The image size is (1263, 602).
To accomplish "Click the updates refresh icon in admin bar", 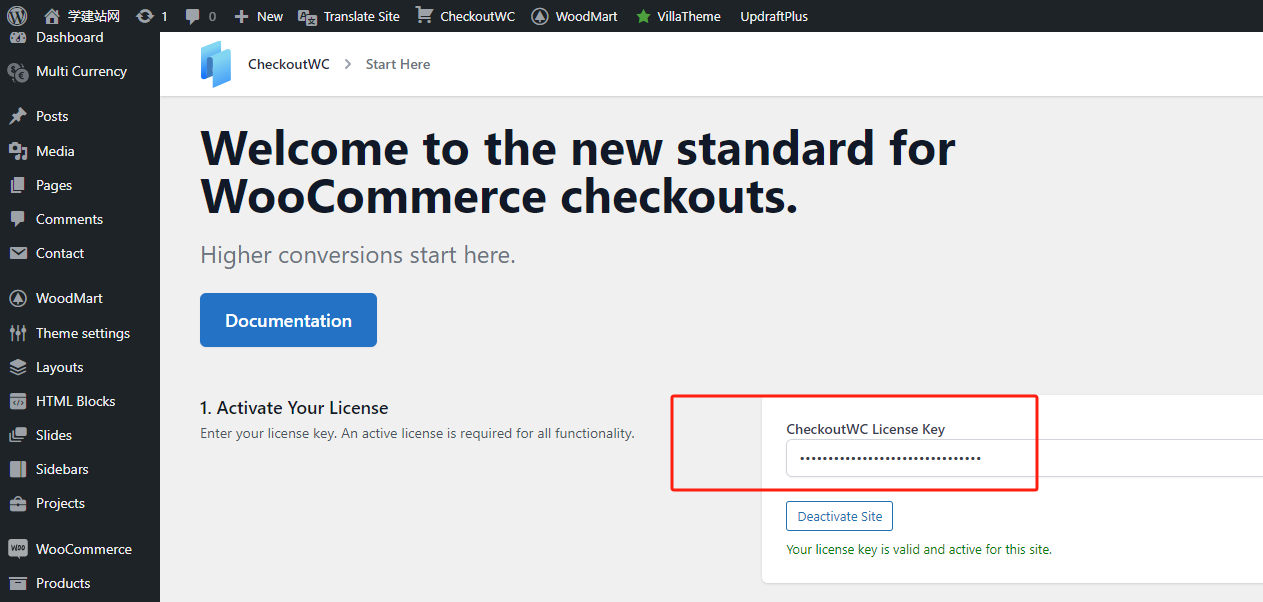I will [x=145, y=16].
